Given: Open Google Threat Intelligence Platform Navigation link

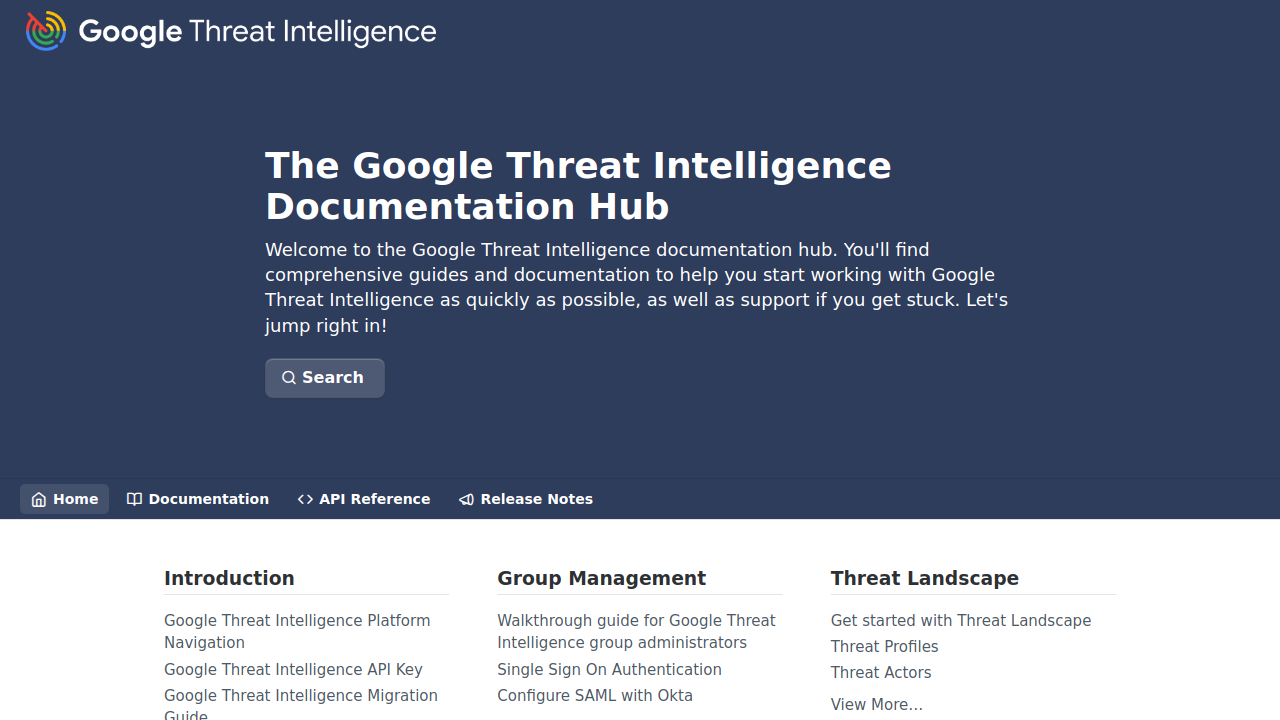Looking at the screenshot, I should click(x=297, y=631).
